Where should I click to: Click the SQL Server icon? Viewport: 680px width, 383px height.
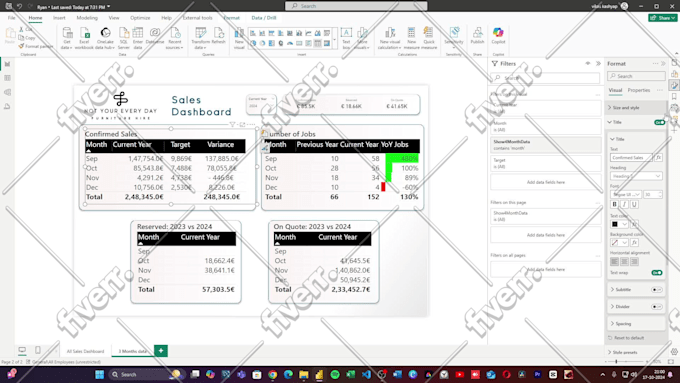(x=124, y=38)
